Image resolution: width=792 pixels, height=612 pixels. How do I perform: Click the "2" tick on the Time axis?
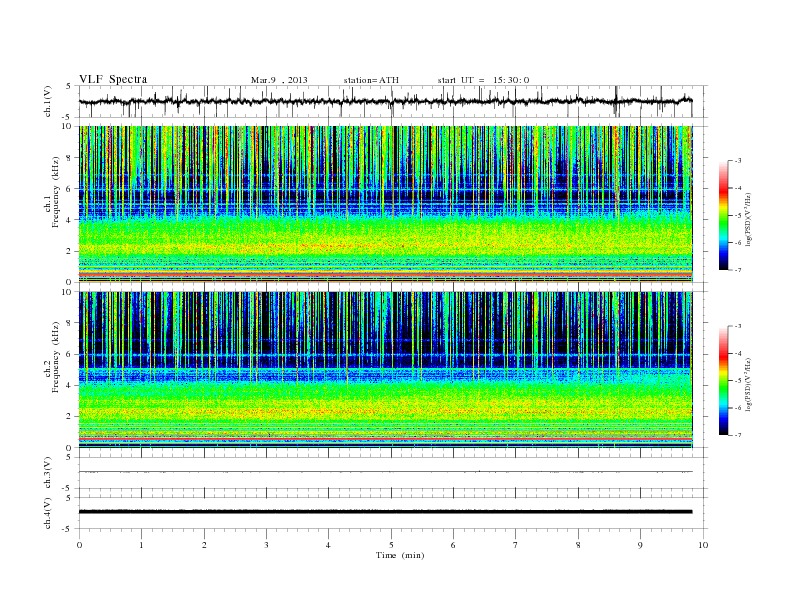(204, 545)
